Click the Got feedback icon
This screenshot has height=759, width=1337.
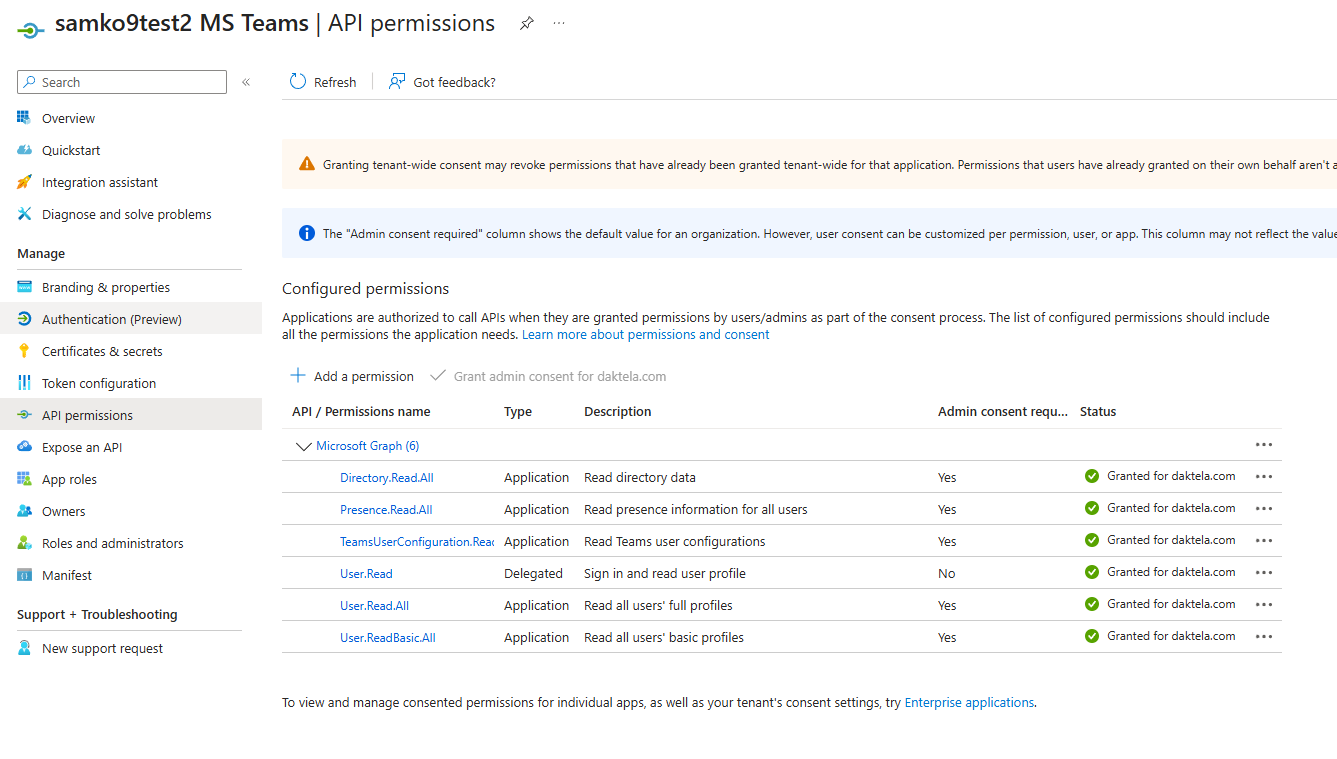397,82
